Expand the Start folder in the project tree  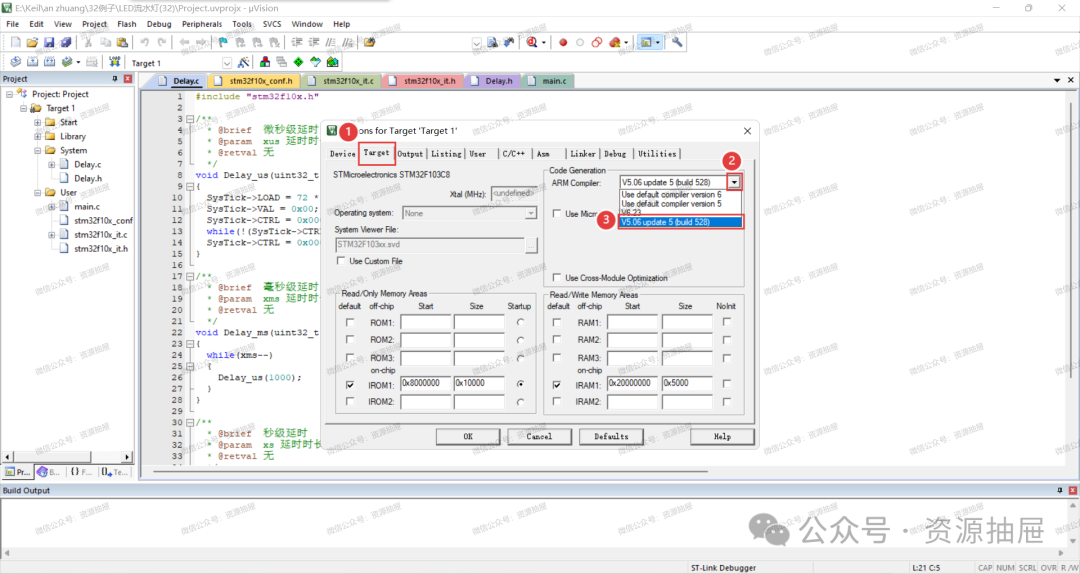(x=38, y=122)
